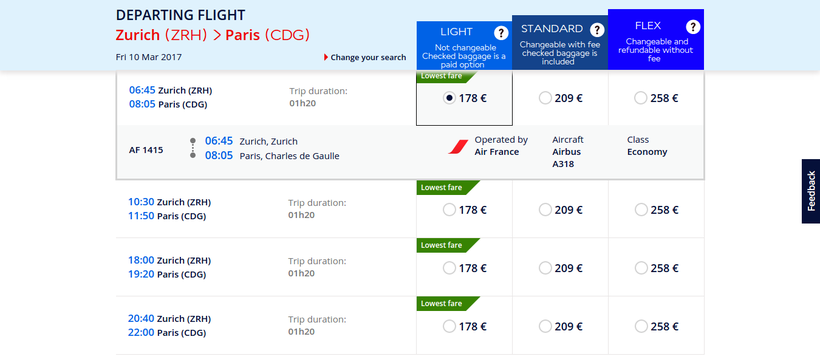Select 178 € Light fare for 10:30 flight
820x362 pixels.
pos(449,210)
